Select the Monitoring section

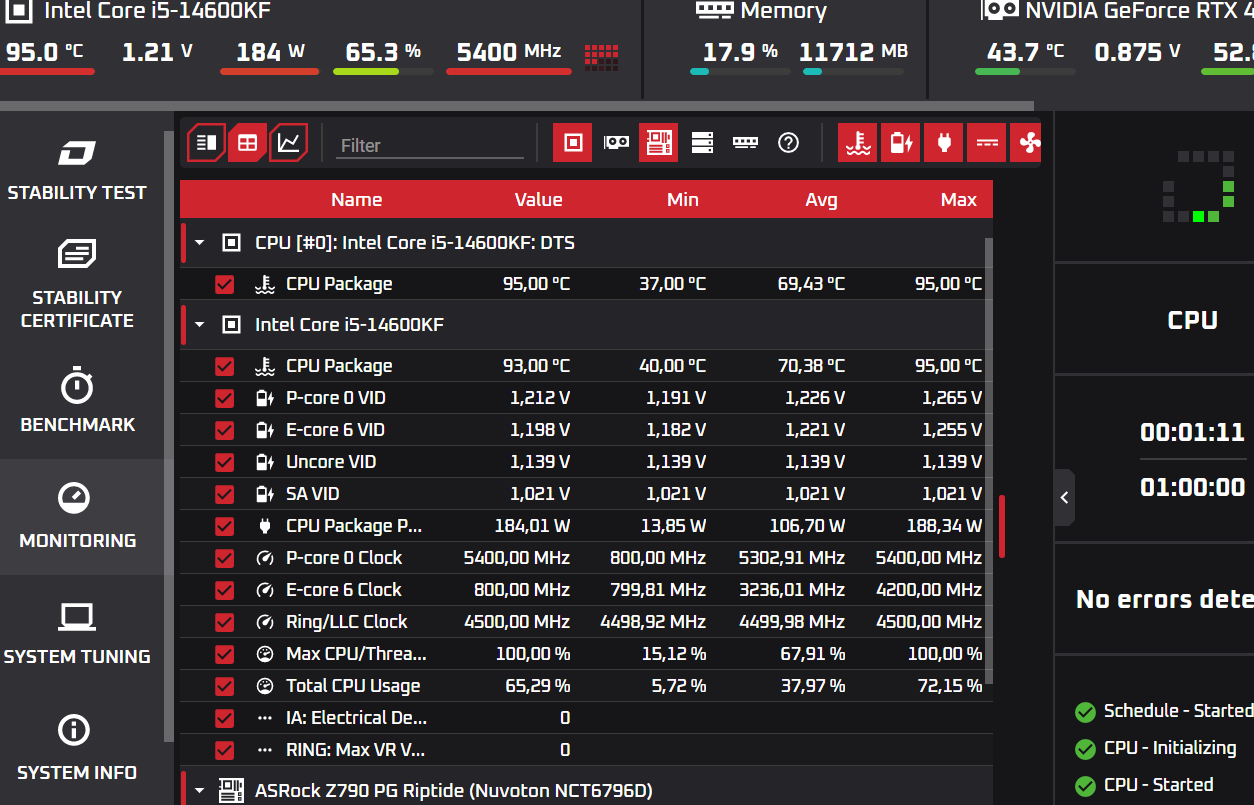77,516
